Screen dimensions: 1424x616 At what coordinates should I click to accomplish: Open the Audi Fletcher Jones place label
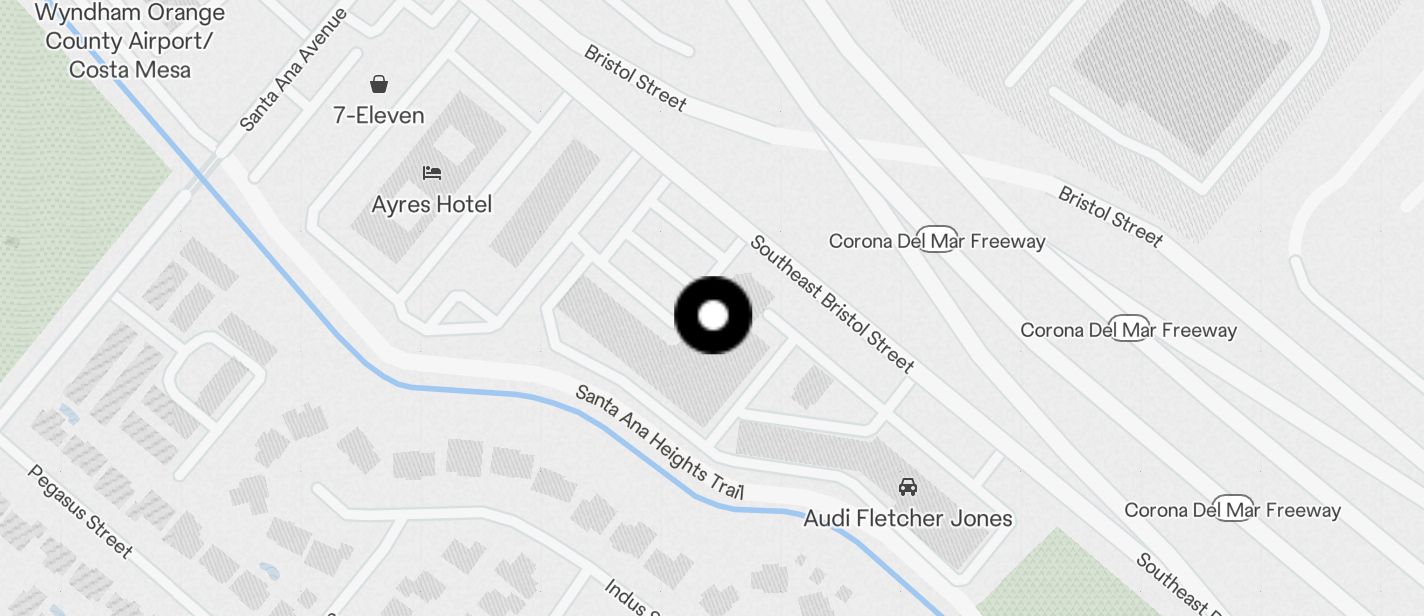[908, 519]
